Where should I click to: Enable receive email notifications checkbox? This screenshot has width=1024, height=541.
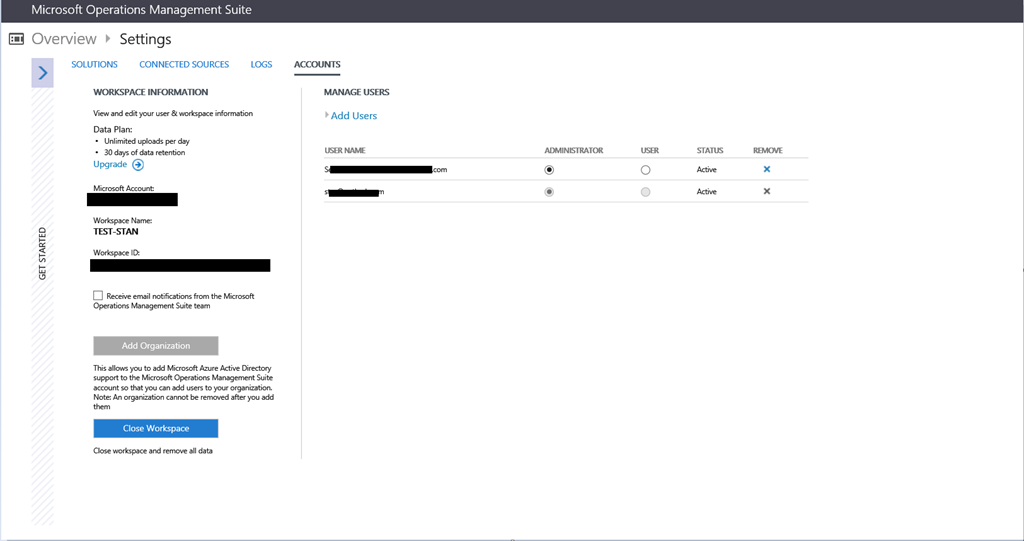click(98, 296)
